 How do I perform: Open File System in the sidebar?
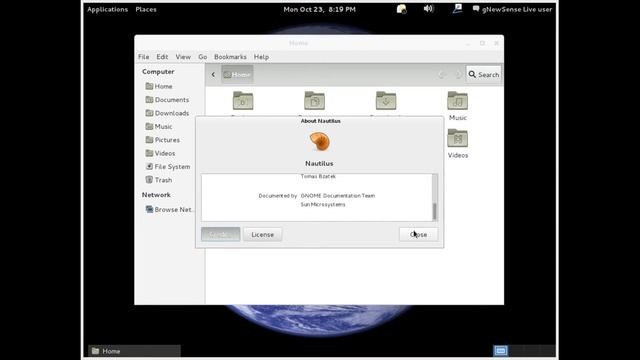(x=168, y=167)
